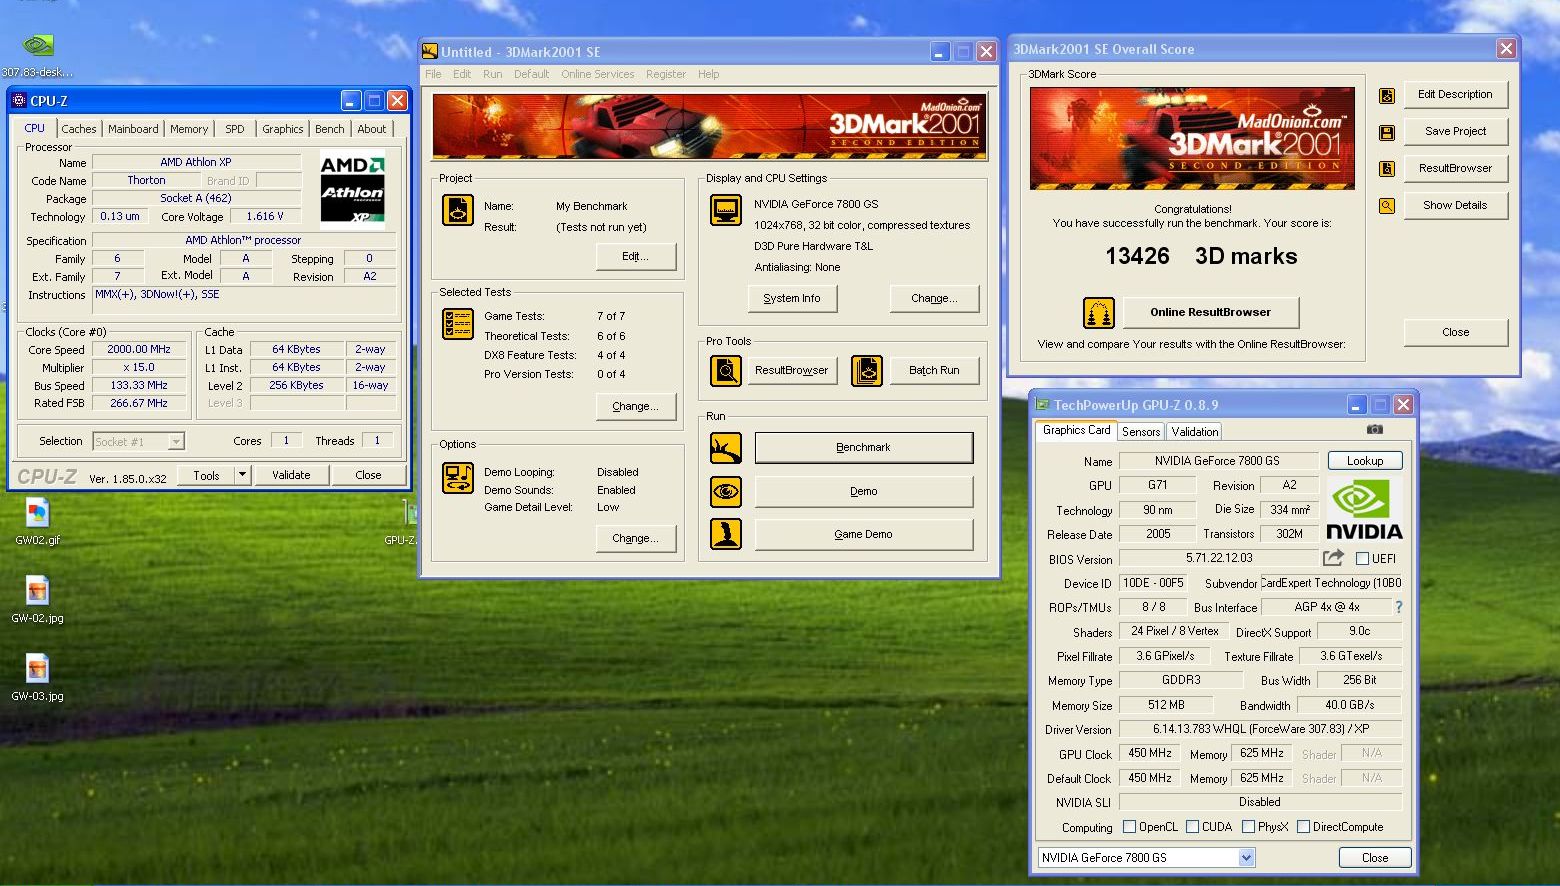This screenshot has height=886, width=1560.
Task: Click the Game Demo joystick icon
Action: click(726, 534)
